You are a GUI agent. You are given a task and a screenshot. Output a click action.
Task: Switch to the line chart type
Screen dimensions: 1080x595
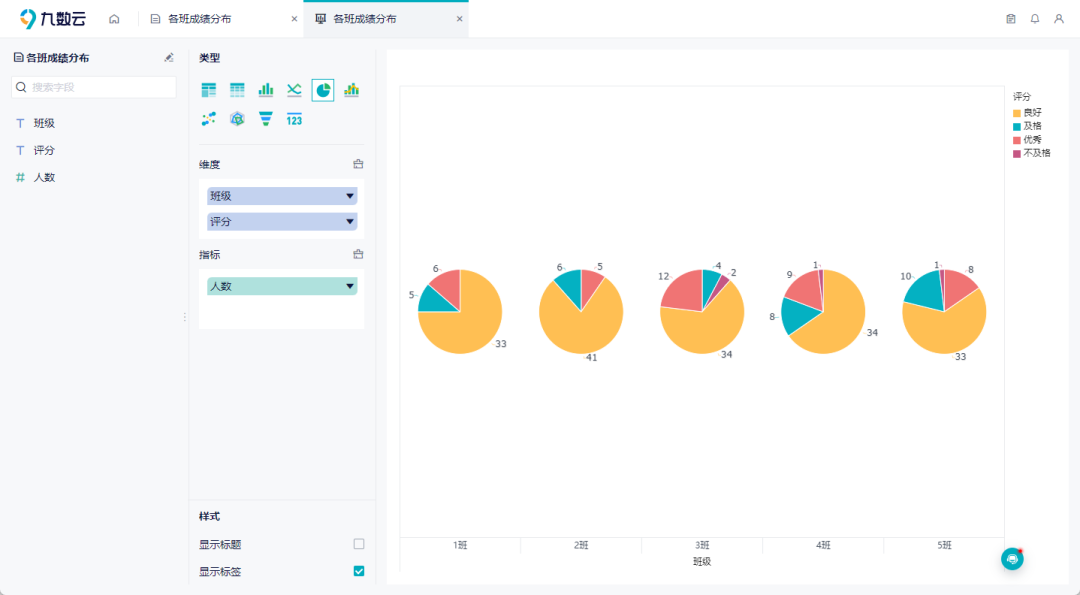click(294, 90)
